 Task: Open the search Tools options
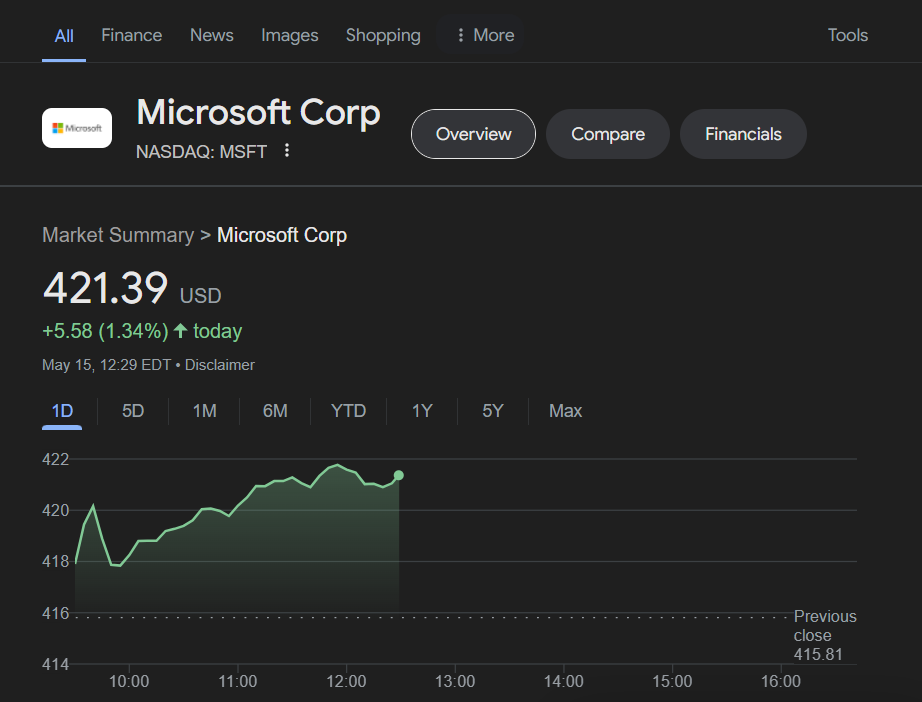(x=847, y=35)
